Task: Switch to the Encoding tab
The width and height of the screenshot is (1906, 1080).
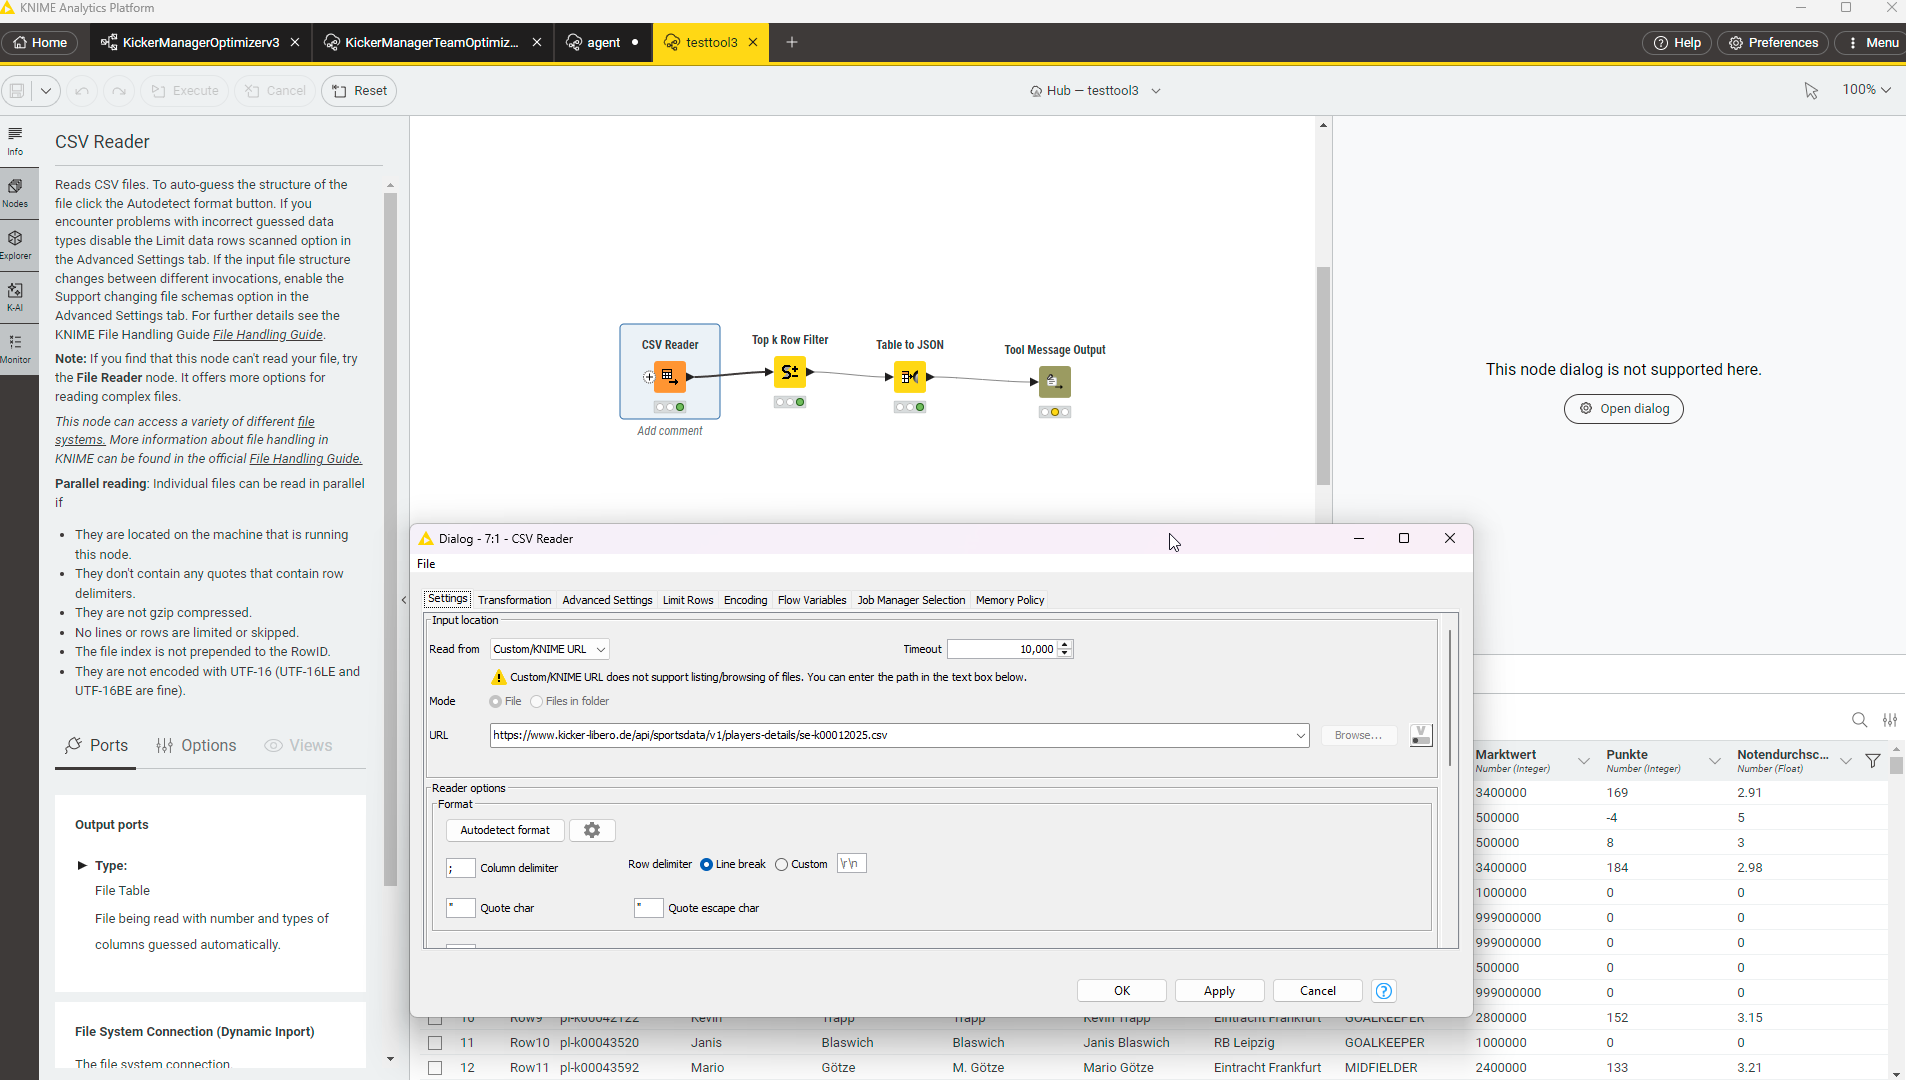Action: point(745,600)
